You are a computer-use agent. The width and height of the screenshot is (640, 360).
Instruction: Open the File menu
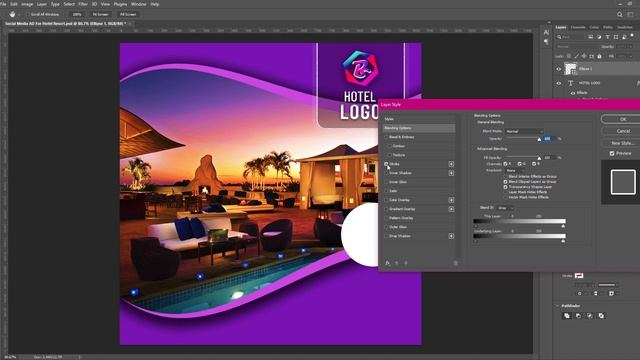pyautogui.click(x=3, y=4)
